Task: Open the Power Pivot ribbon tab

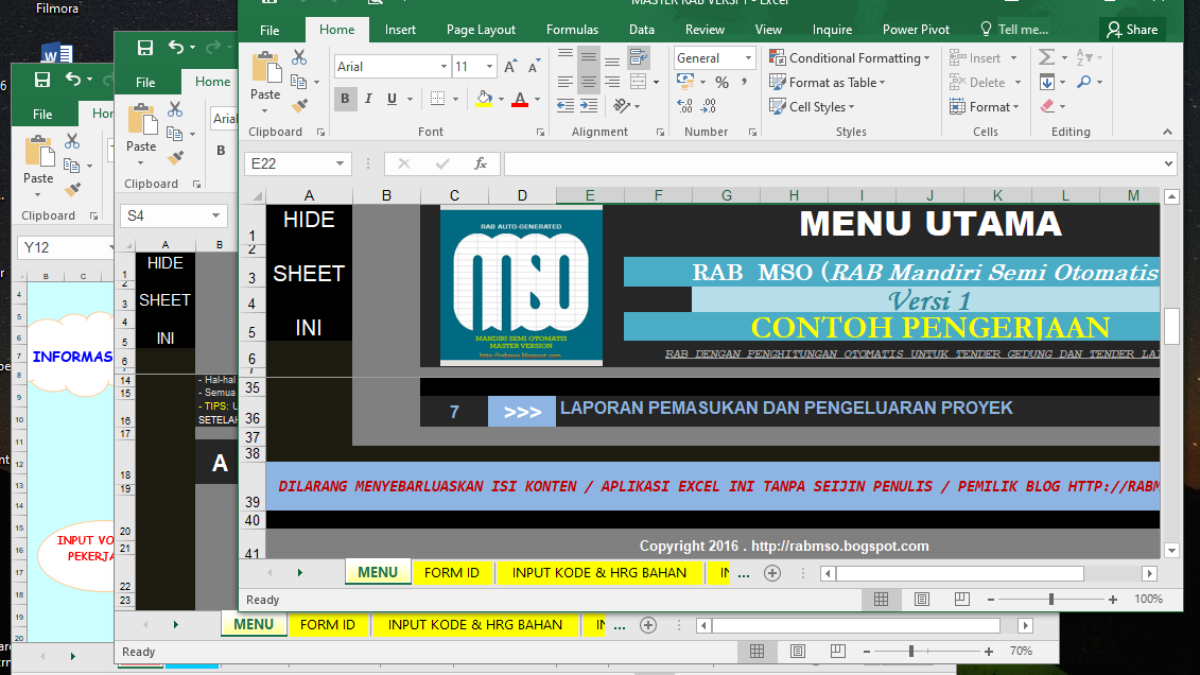Action: [917, 30]
